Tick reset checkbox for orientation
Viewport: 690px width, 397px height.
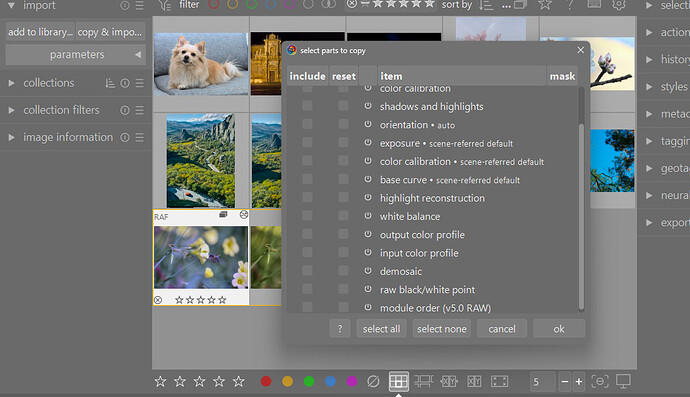tap(343, 124)
